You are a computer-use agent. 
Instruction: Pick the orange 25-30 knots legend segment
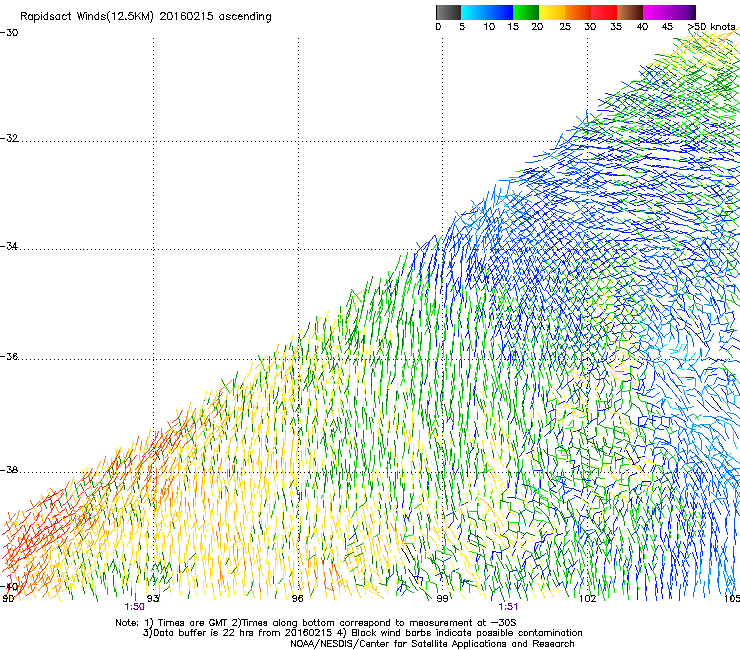coord(578,12)
